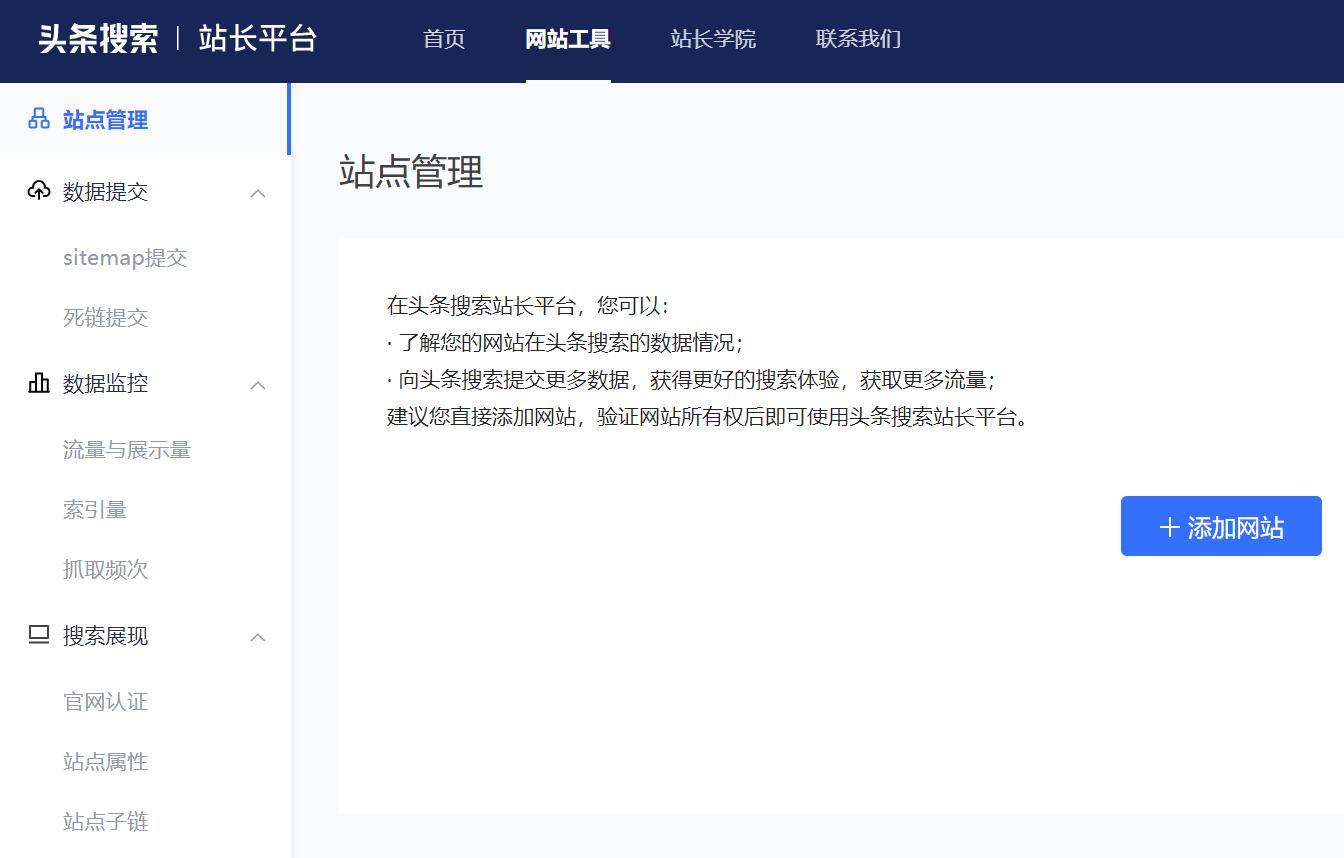Click the line starting 建议您直接添加网站
Image resolution: width=1344 pixels, height=858 pixels.
click(x=708, y=417)
